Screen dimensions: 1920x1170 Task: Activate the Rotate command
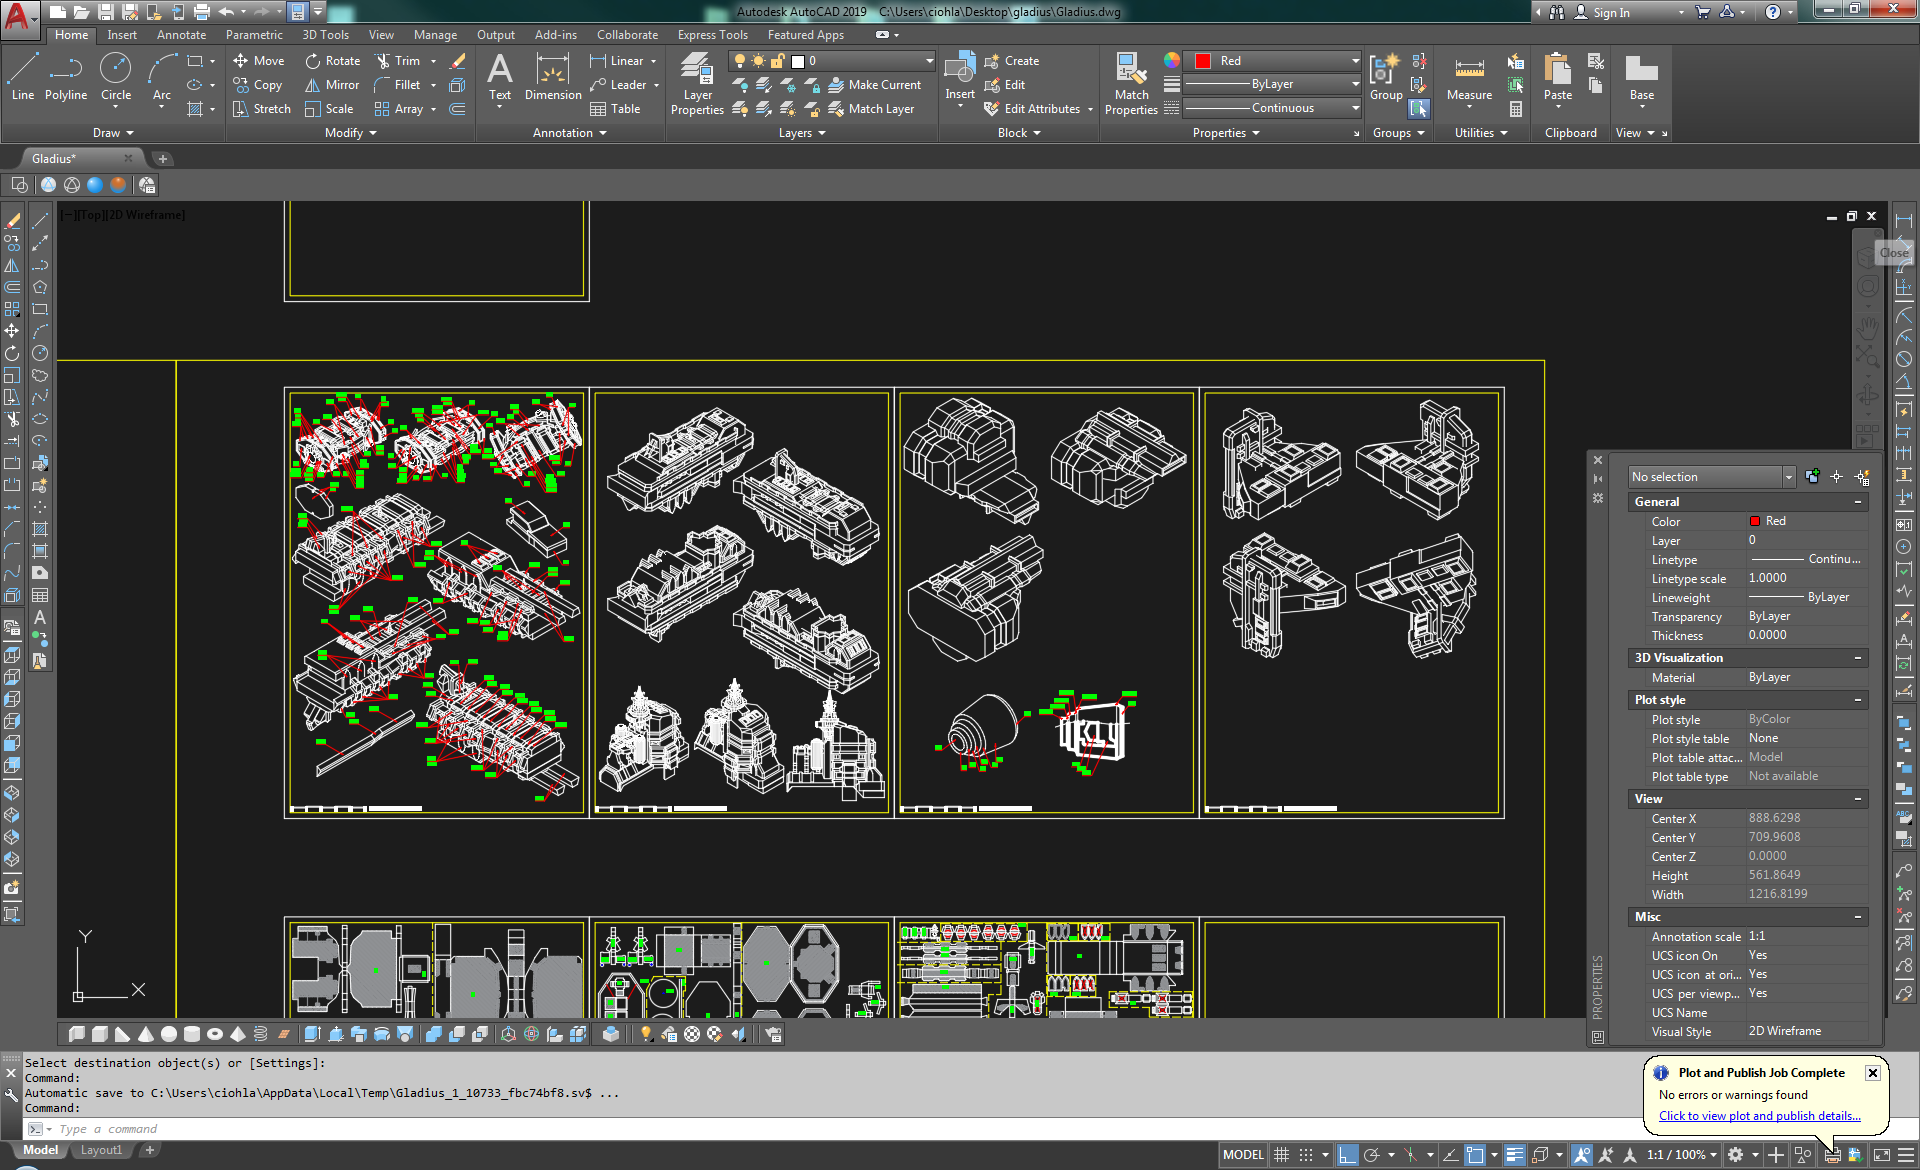coord(333,61)
